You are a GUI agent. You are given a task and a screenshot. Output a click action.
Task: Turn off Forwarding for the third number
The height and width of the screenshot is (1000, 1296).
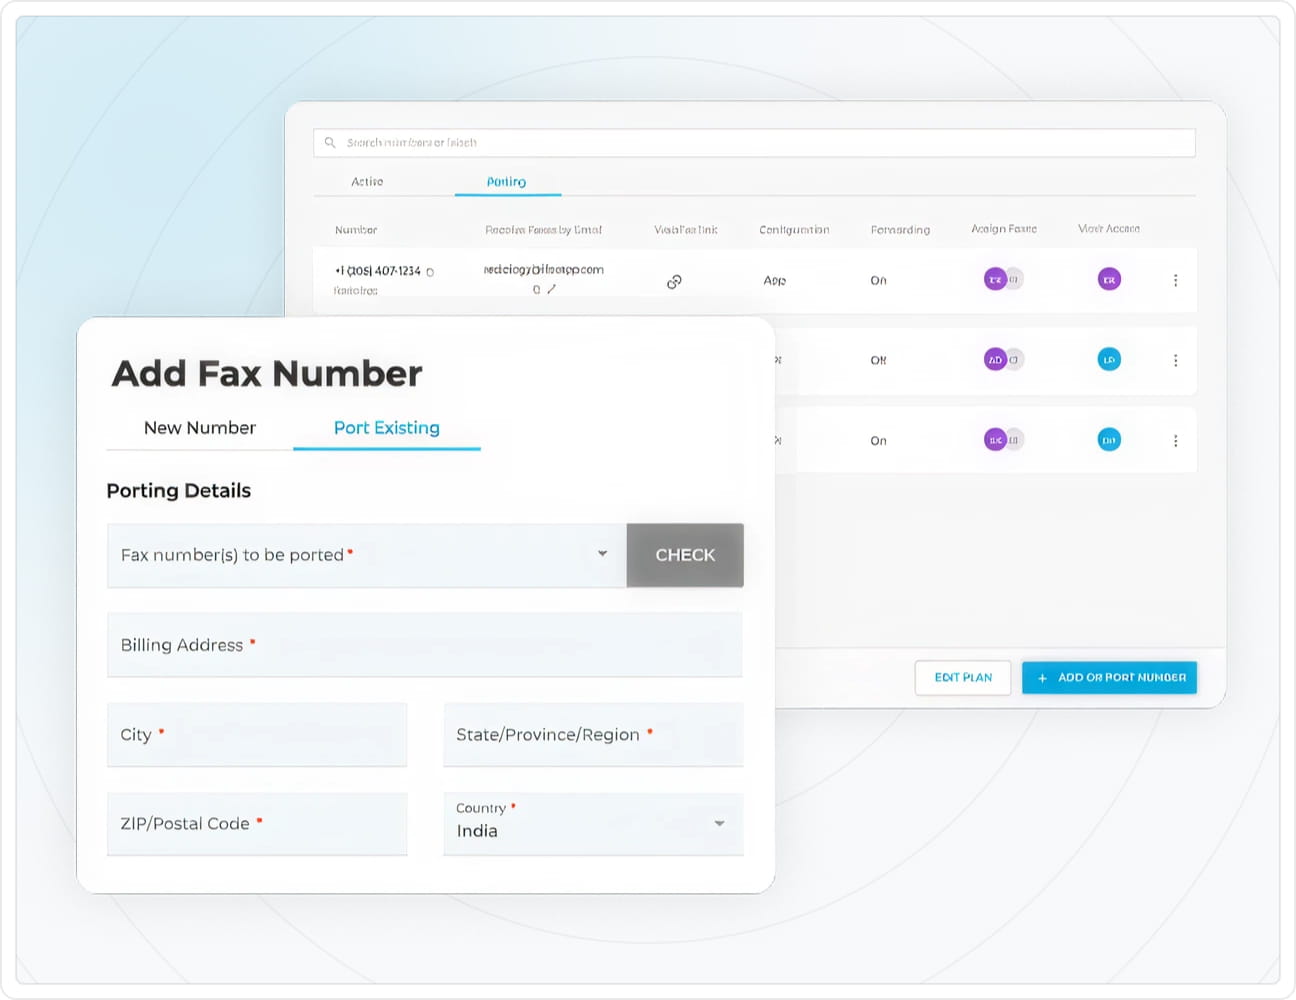(x=878, y=440)
